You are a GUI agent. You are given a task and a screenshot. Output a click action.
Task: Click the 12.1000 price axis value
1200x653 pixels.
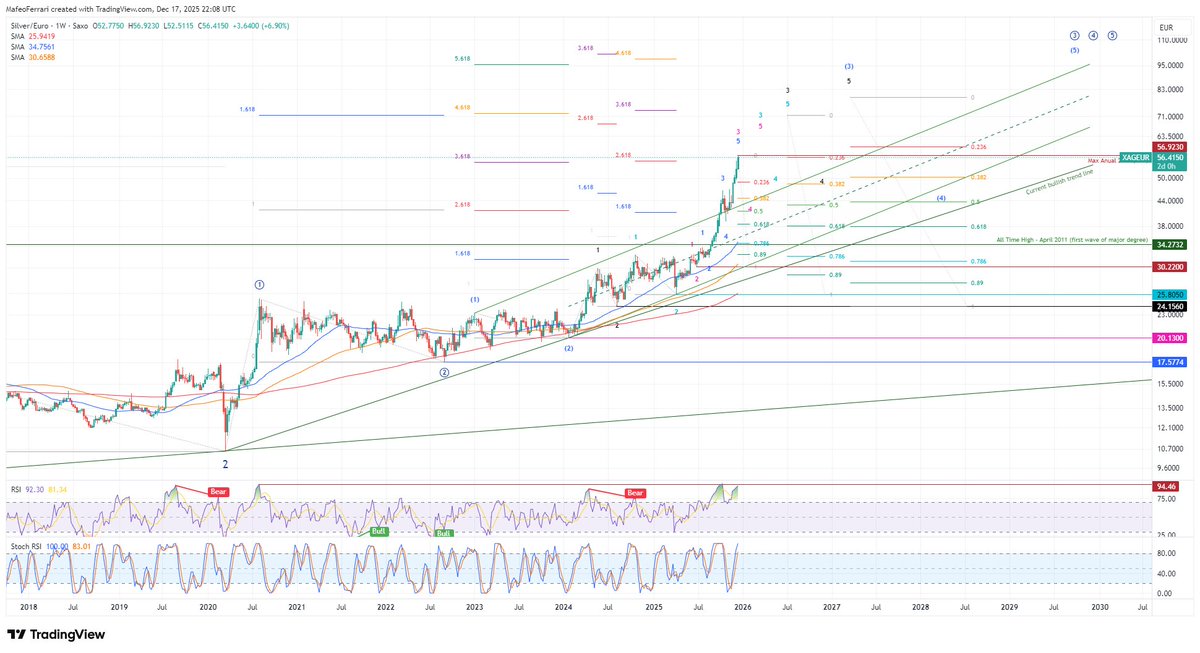[1169, 428]
